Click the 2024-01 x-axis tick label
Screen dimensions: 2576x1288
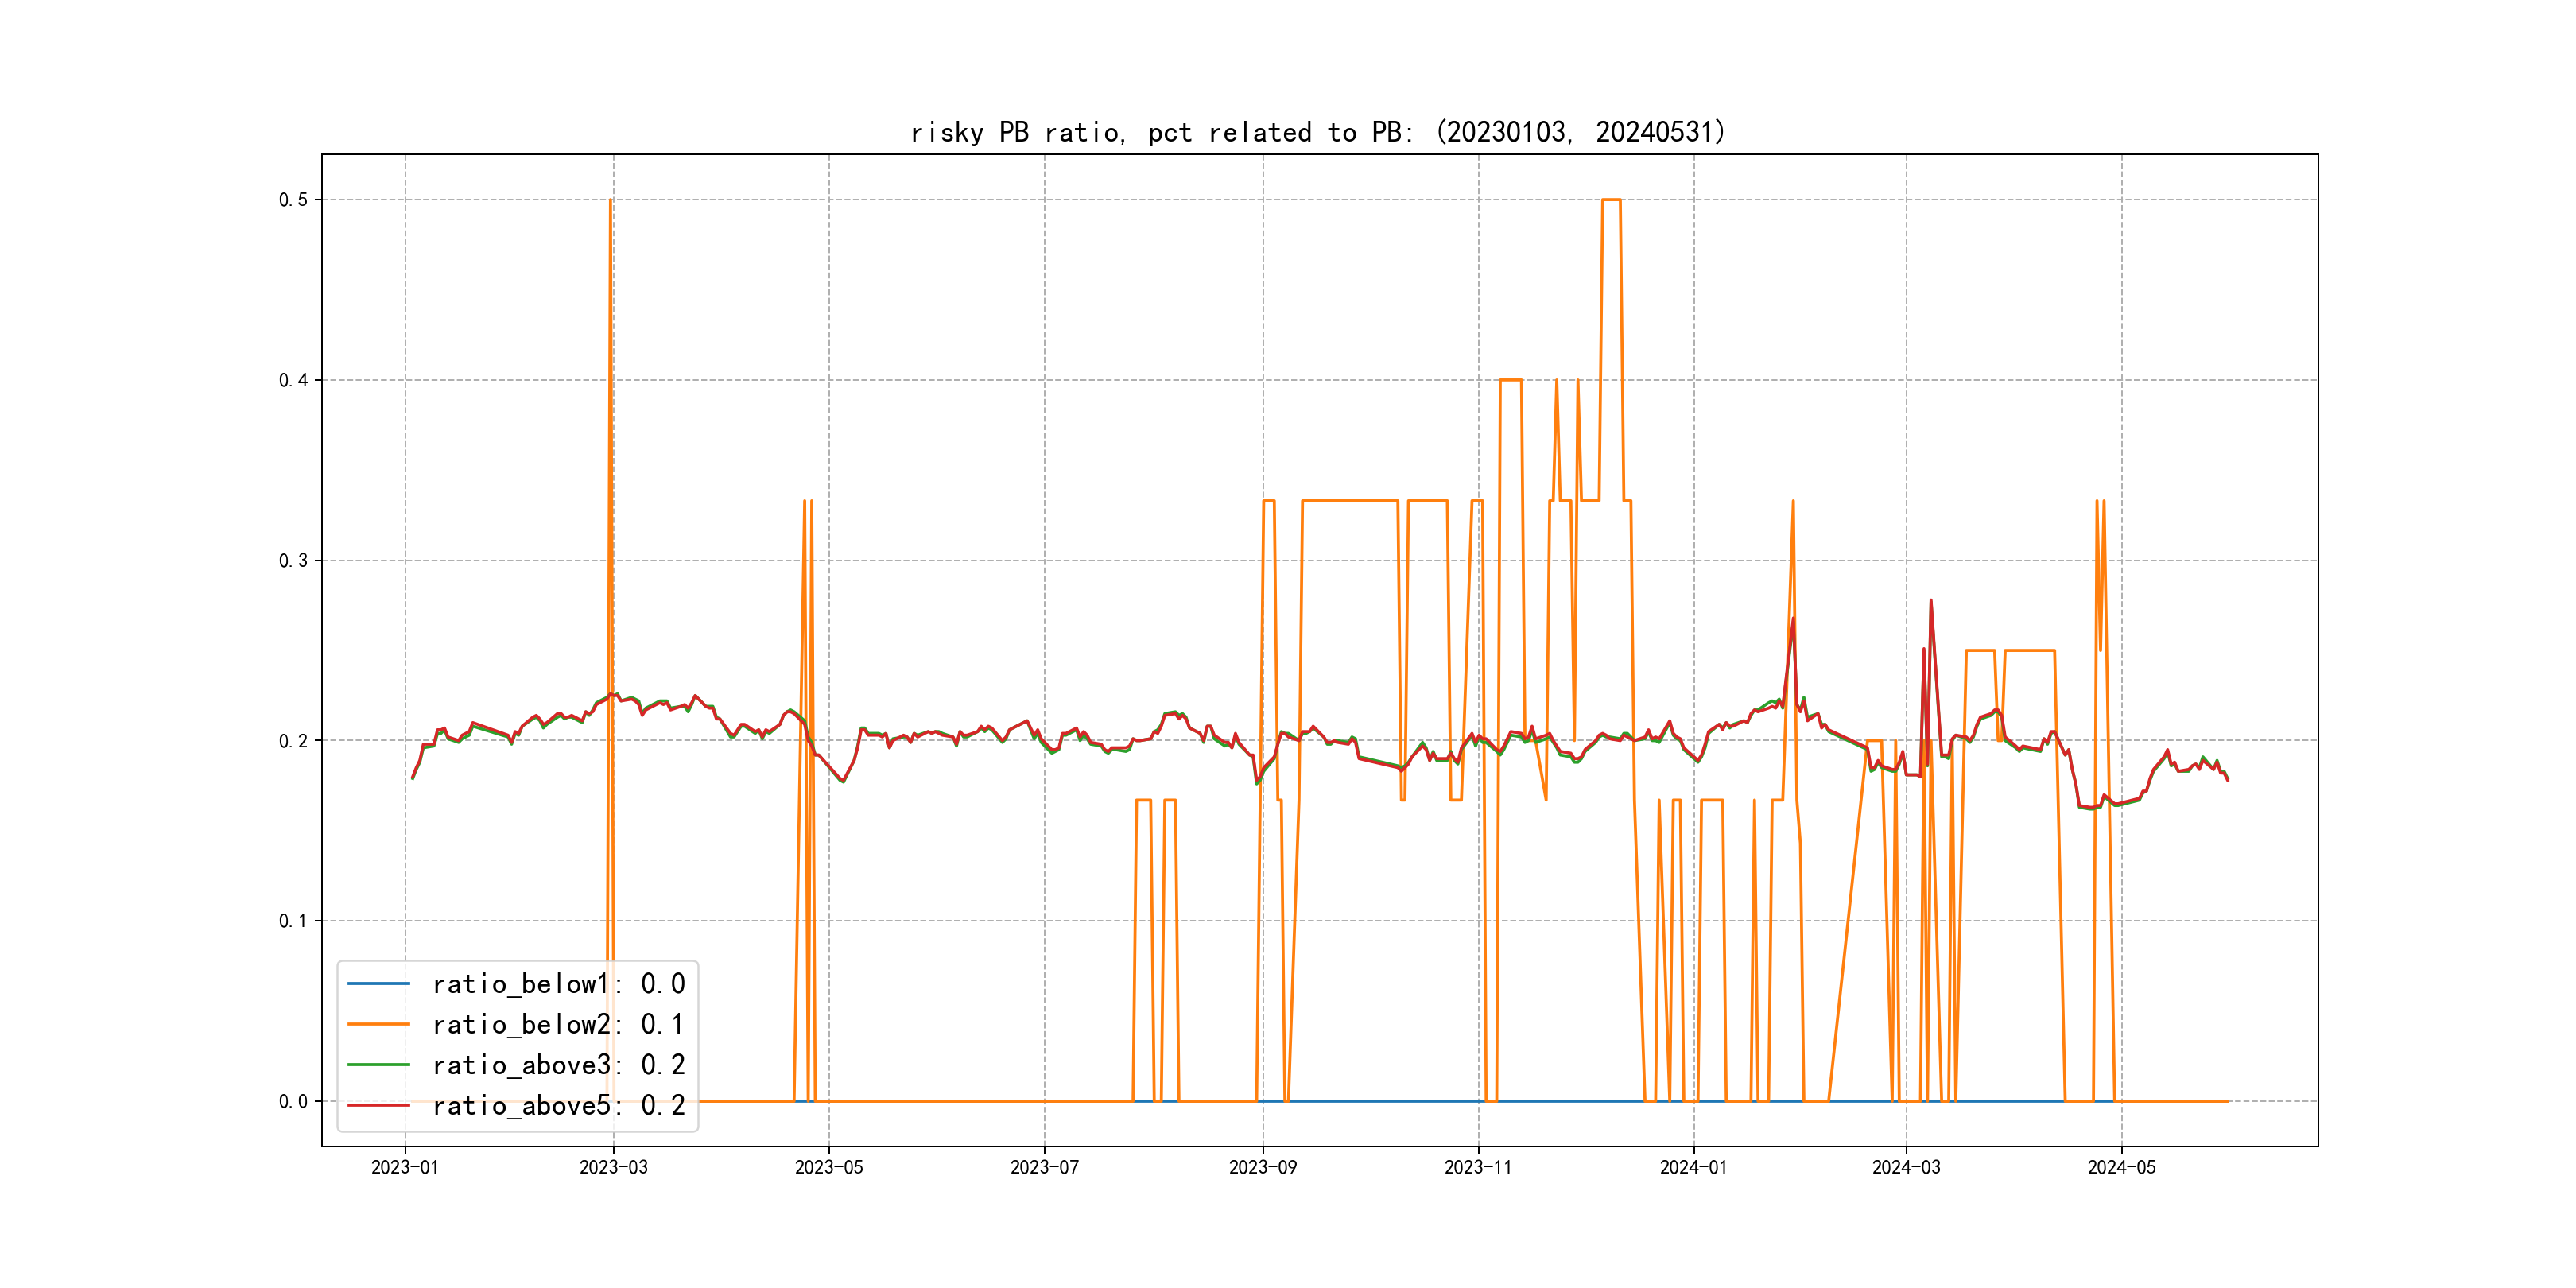1693,1167
